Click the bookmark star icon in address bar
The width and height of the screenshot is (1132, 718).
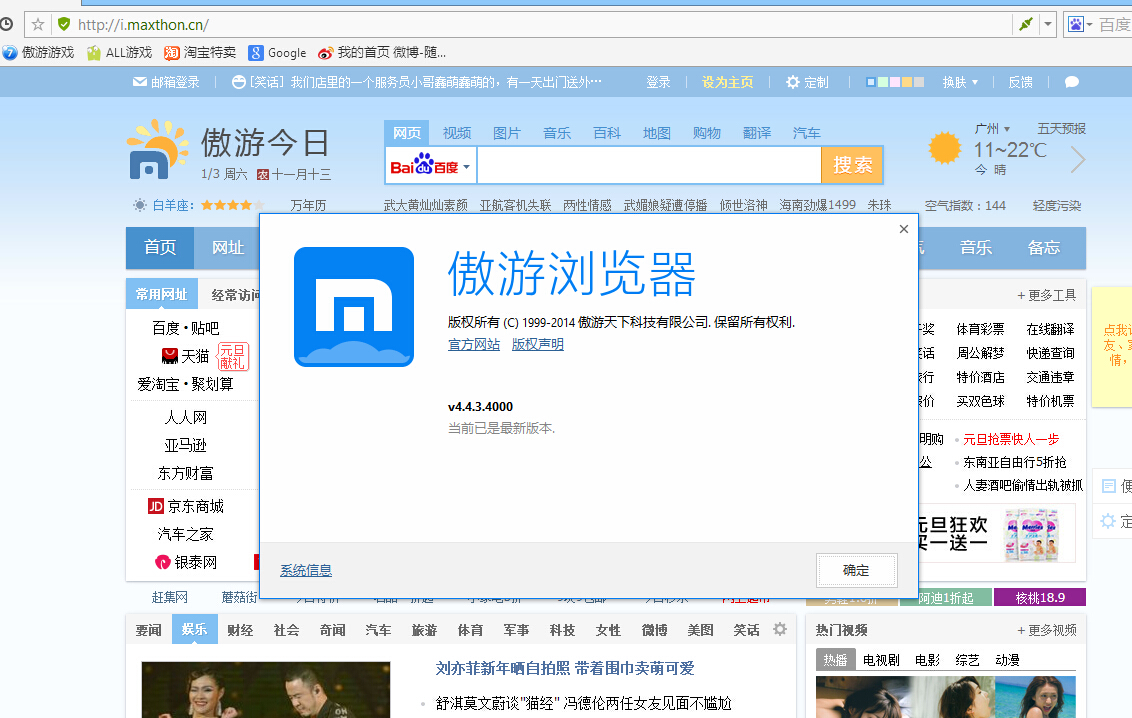[38, 25]
